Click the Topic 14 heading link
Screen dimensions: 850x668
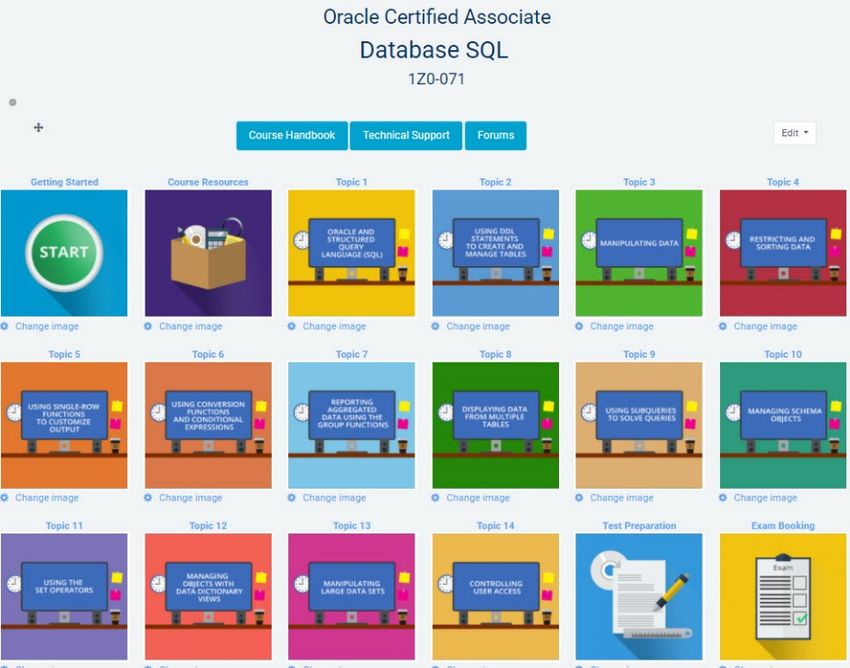[495, 525]
